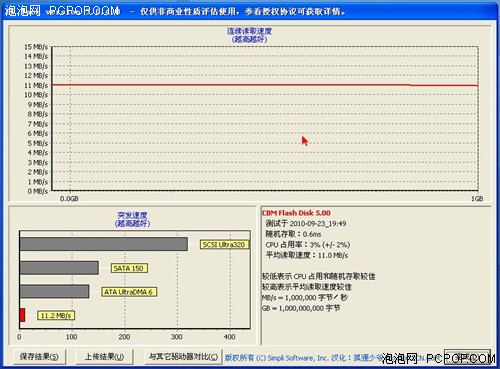Click the 上传结果(U) upload results button
This screenshot has height=369, width=500.
click(104, 357)
